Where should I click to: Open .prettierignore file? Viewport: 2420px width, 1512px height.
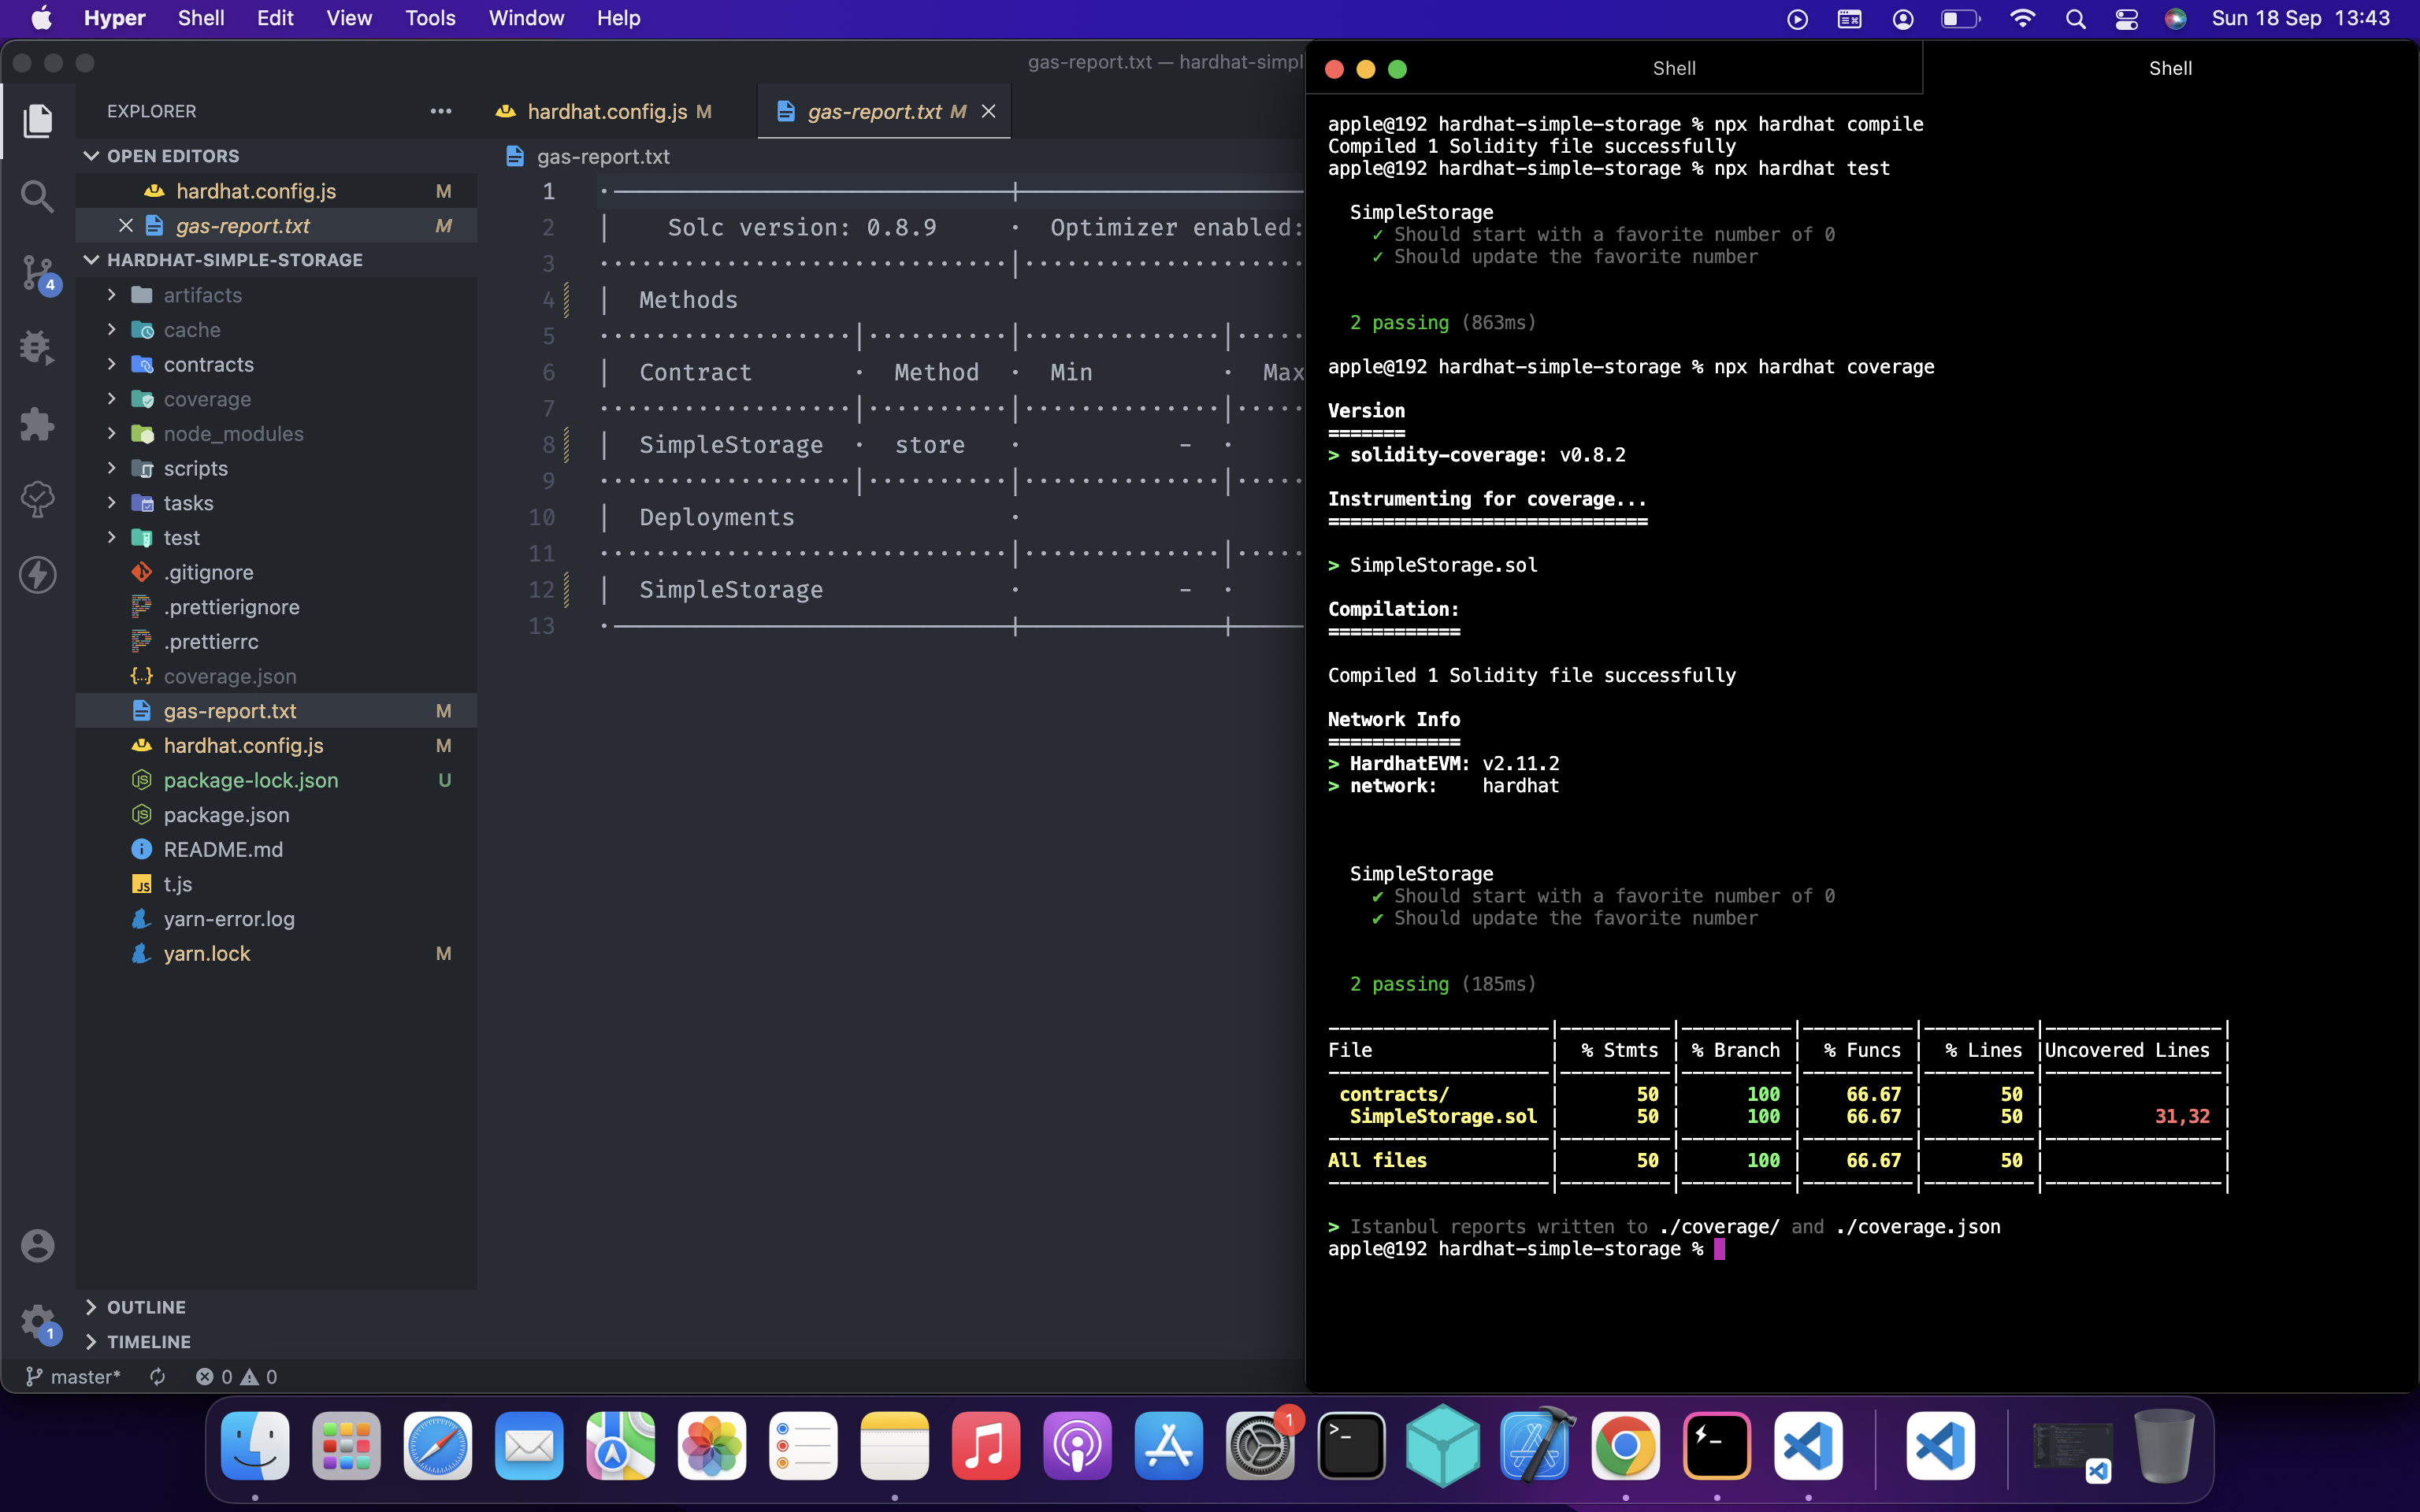click(277, 607)
